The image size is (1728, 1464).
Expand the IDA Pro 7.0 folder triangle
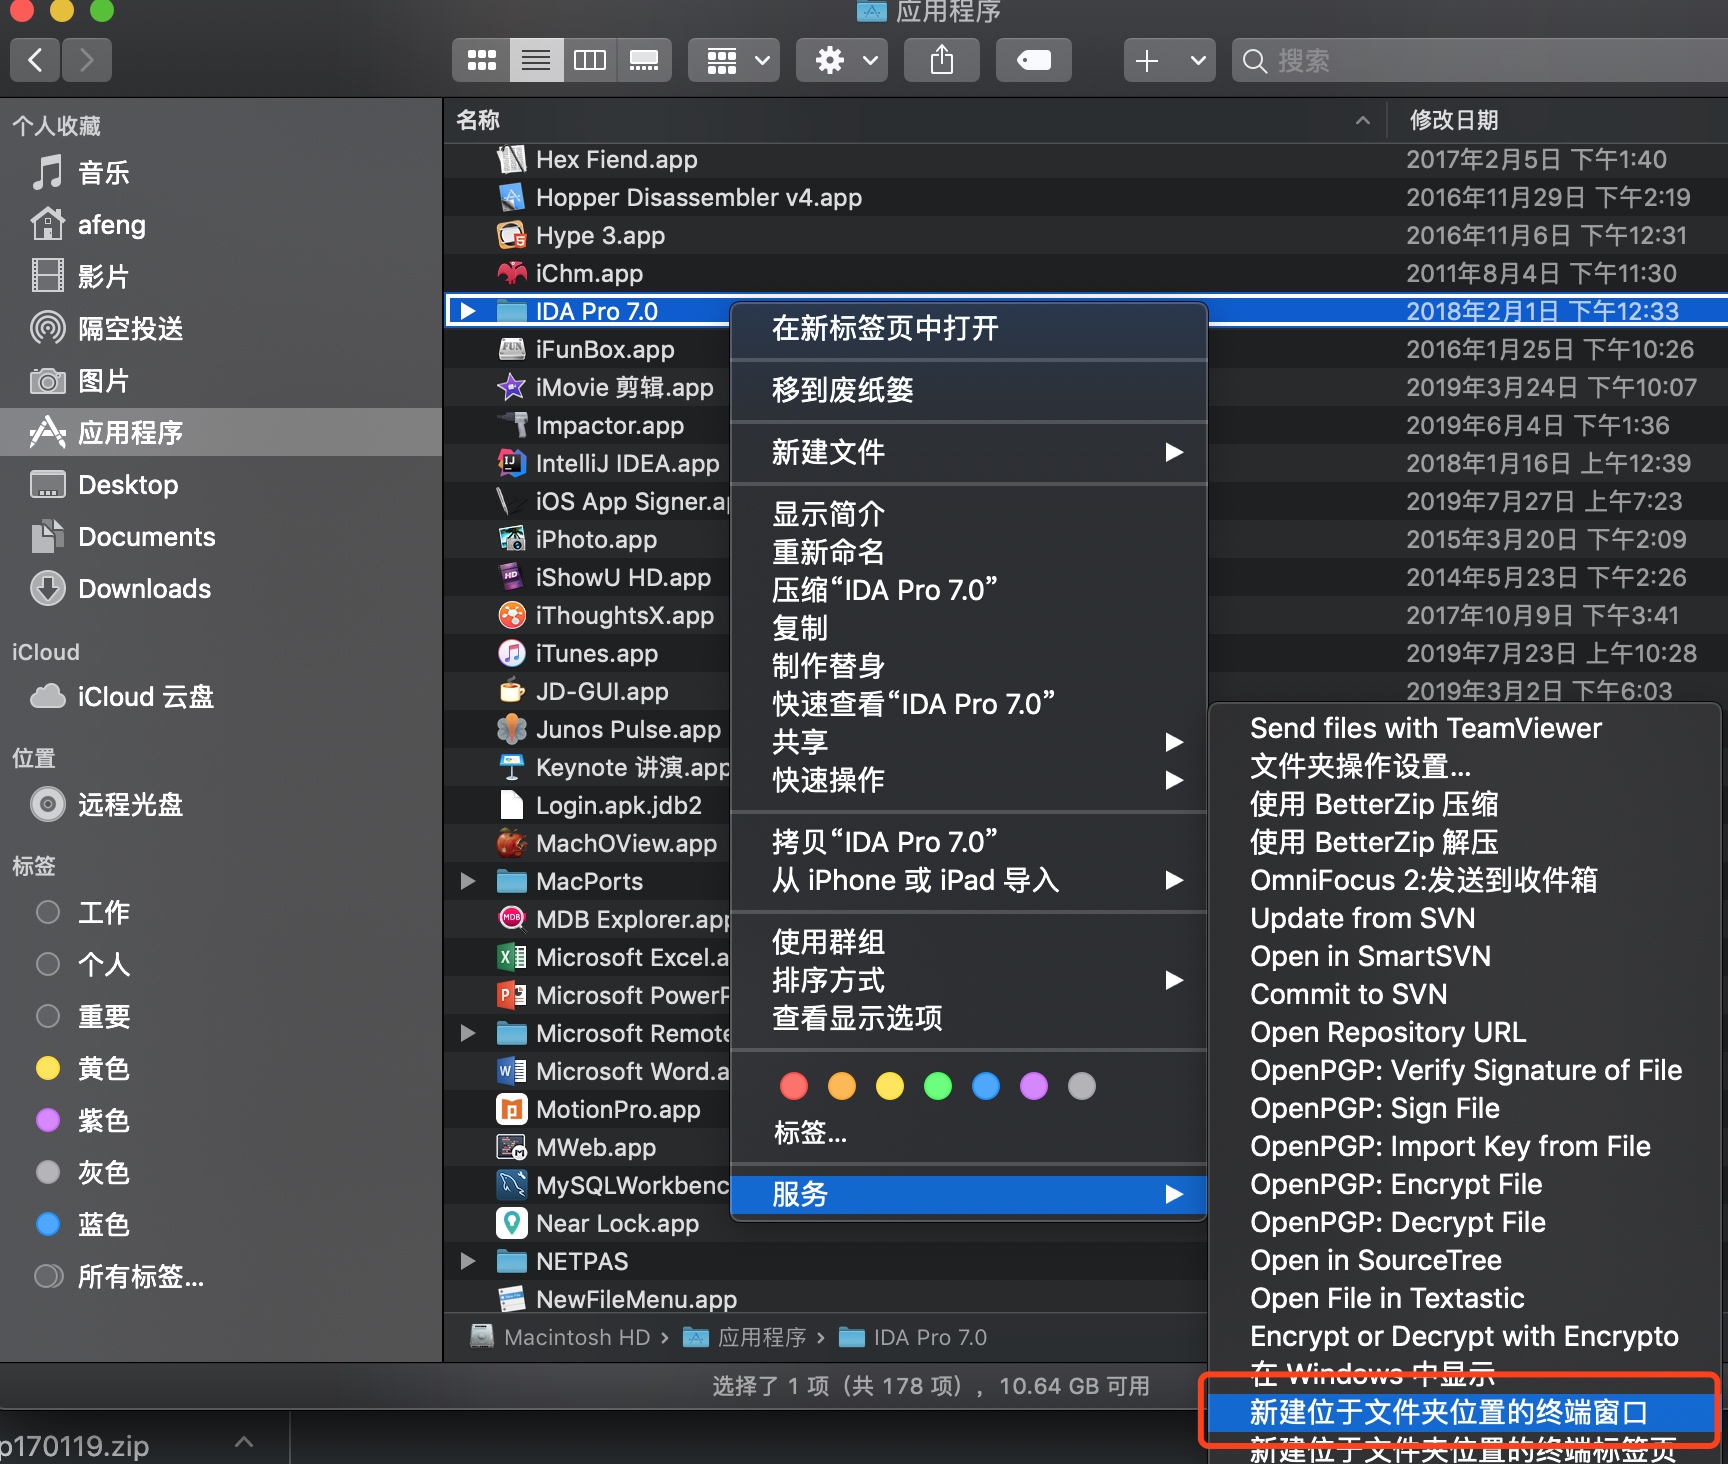pyautogui.click(x=467, y=311)
